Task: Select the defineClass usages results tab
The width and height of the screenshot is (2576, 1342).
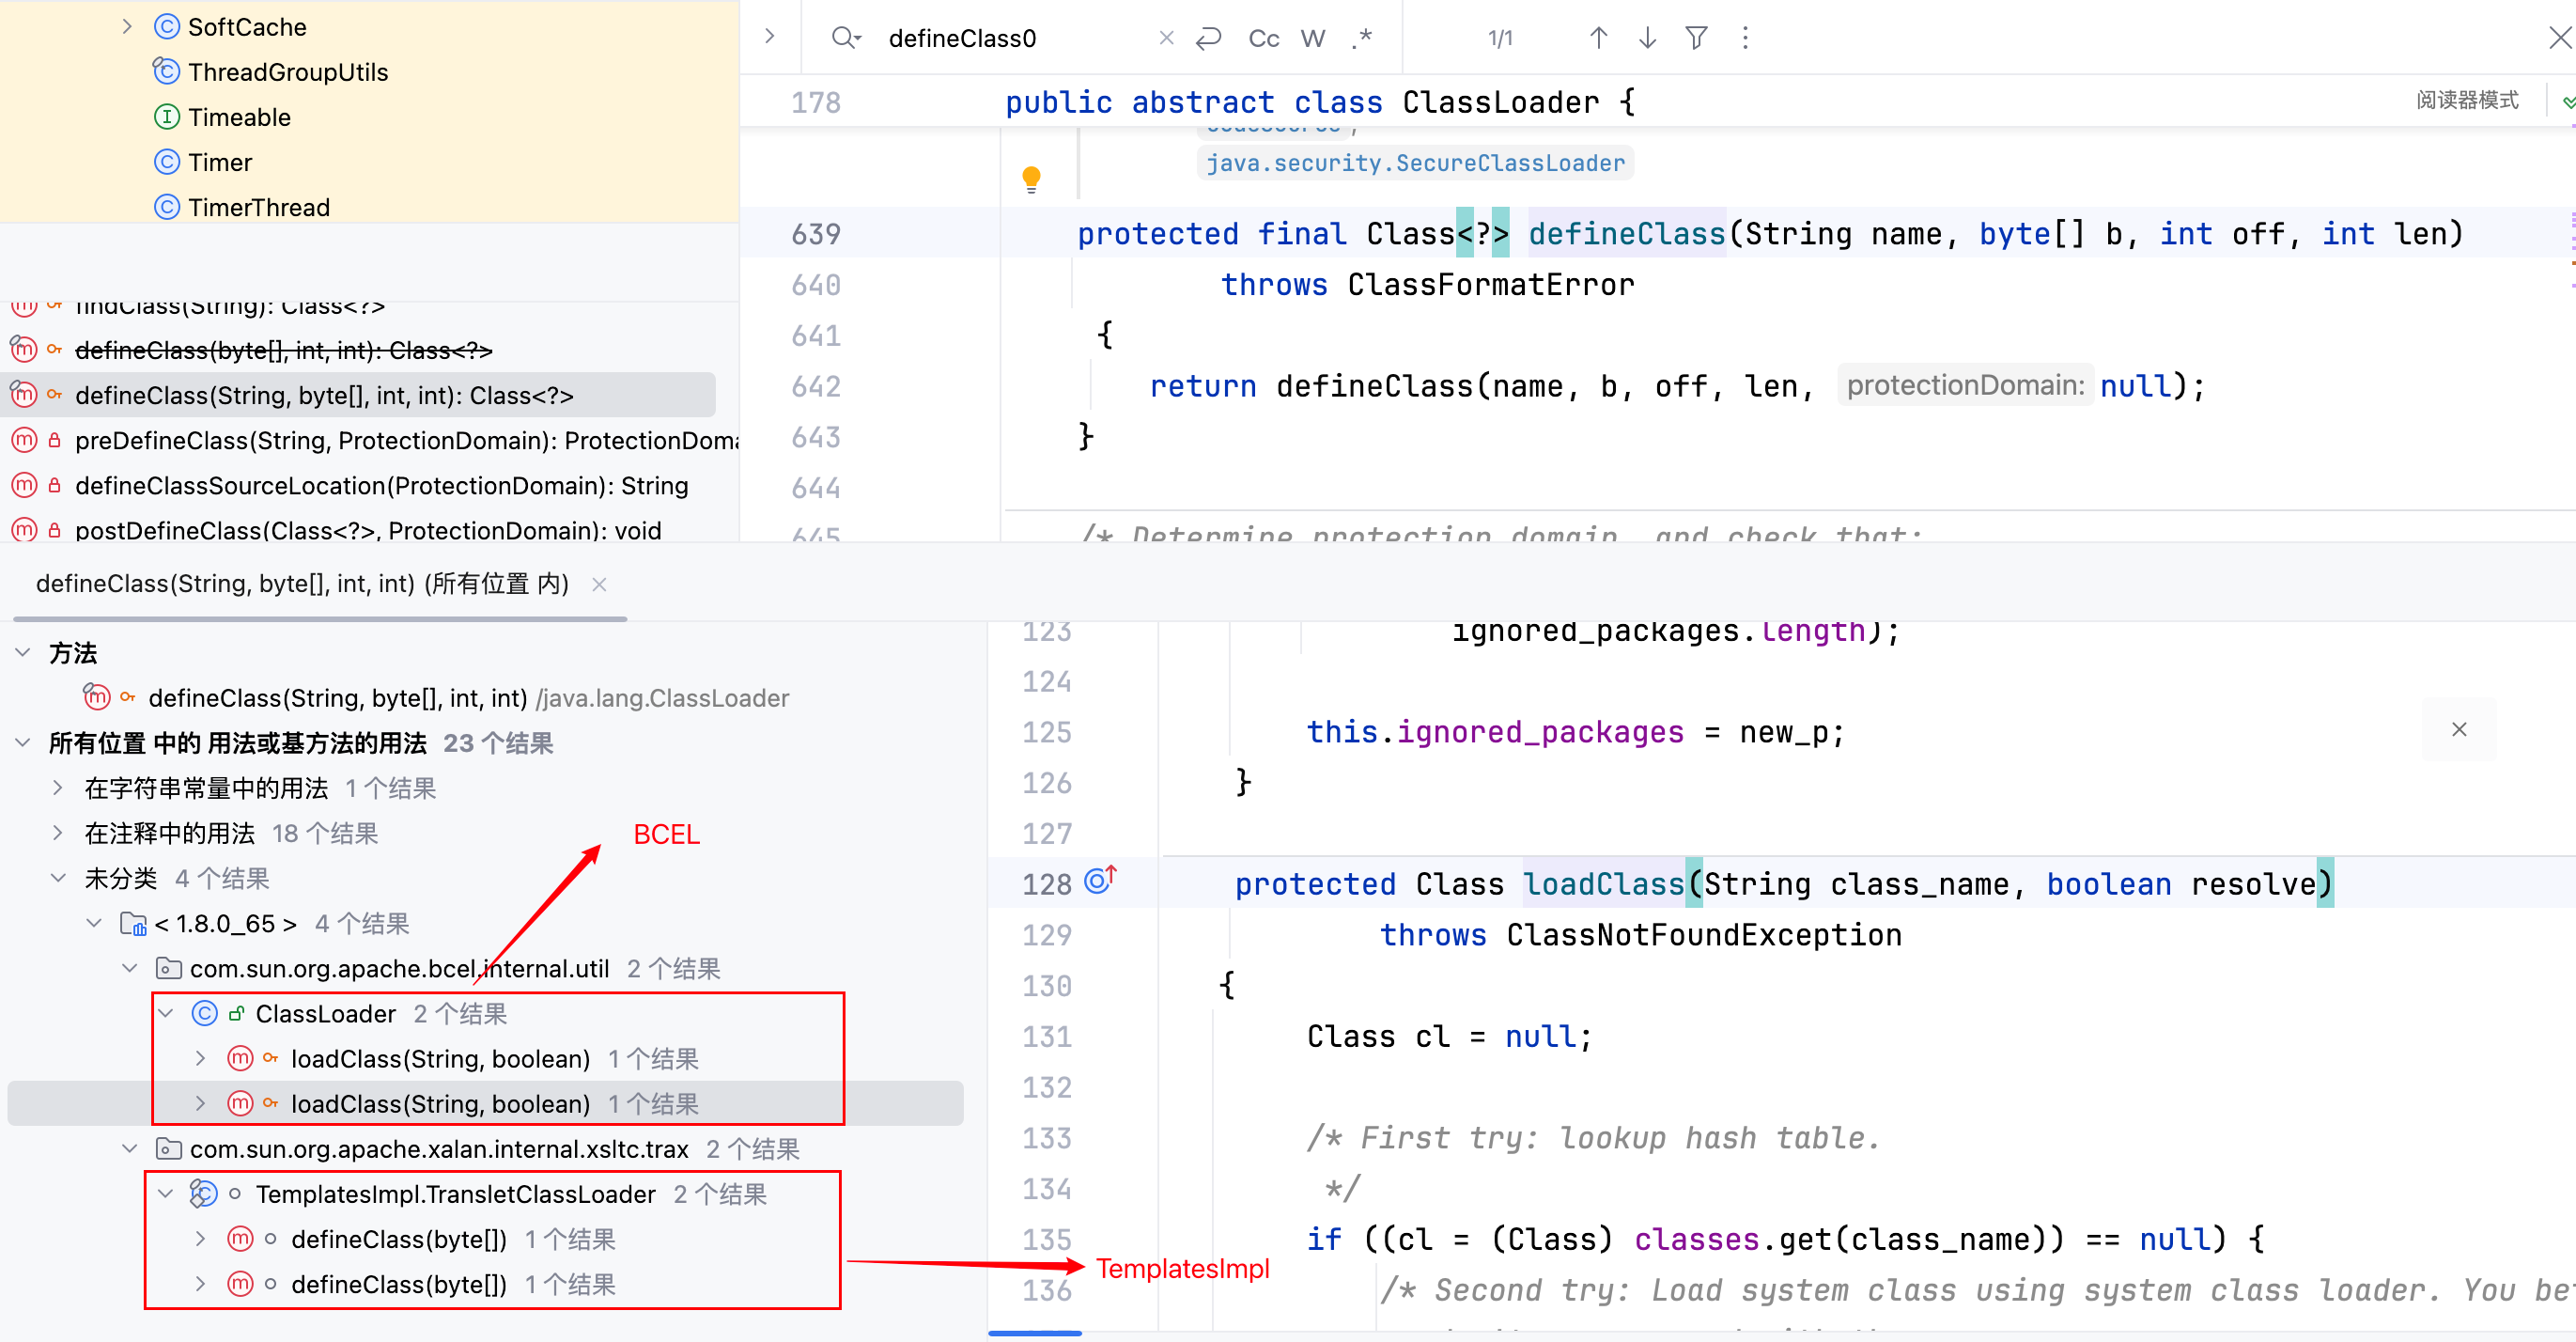Action: [x=301, y=584]
